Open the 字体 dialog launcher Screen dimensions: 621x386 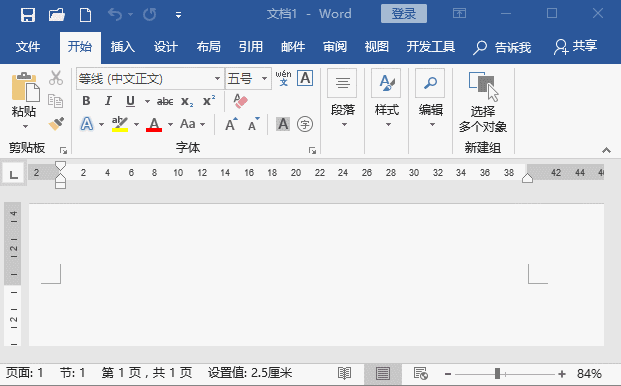(x=312, y=150)
